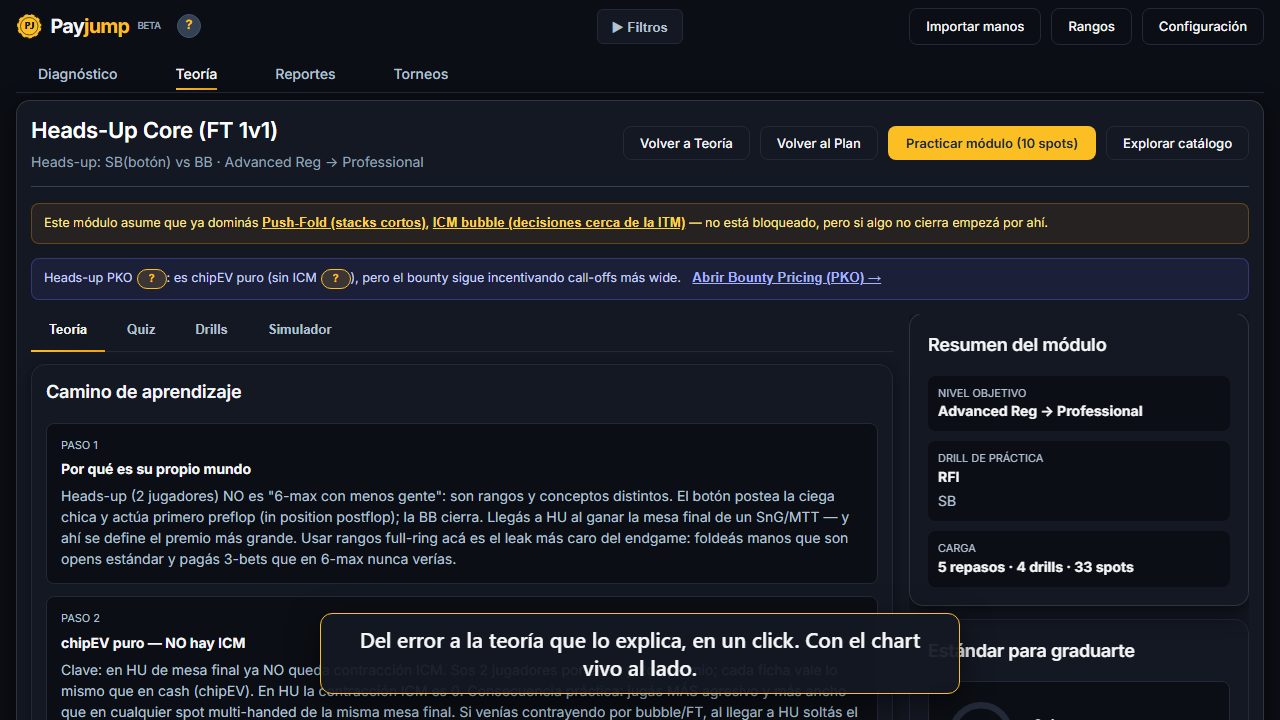Viewport: 1280px width, 720px height.
Task: Click the ICM question mark tooltip badge
Action: 336,279
